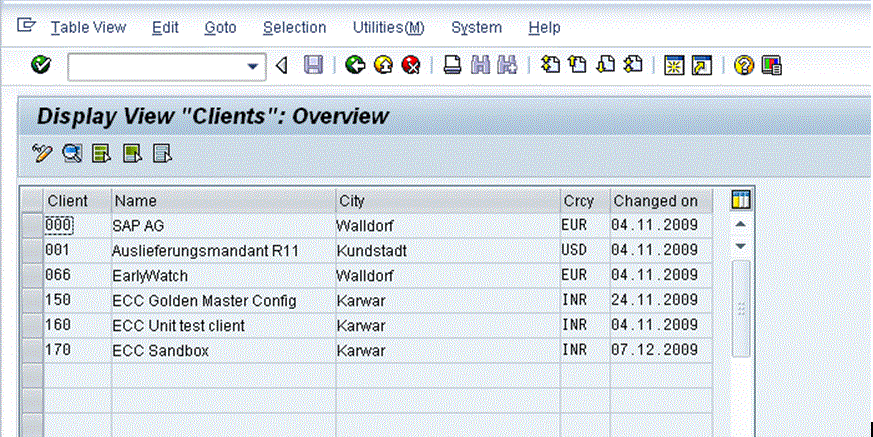Collapse command field using the triangle arrow
Screen dimensions: 873x437
282,66
